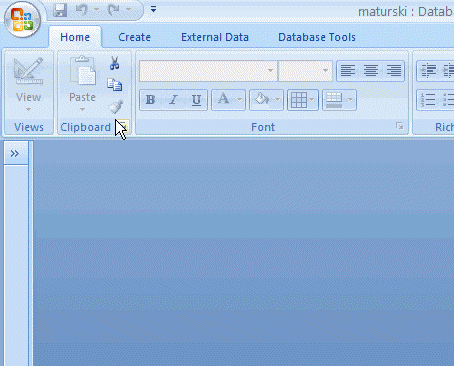The width and height of the screenshot is (454, 366).
Task: Click the Office button logo
Action: 22,19
